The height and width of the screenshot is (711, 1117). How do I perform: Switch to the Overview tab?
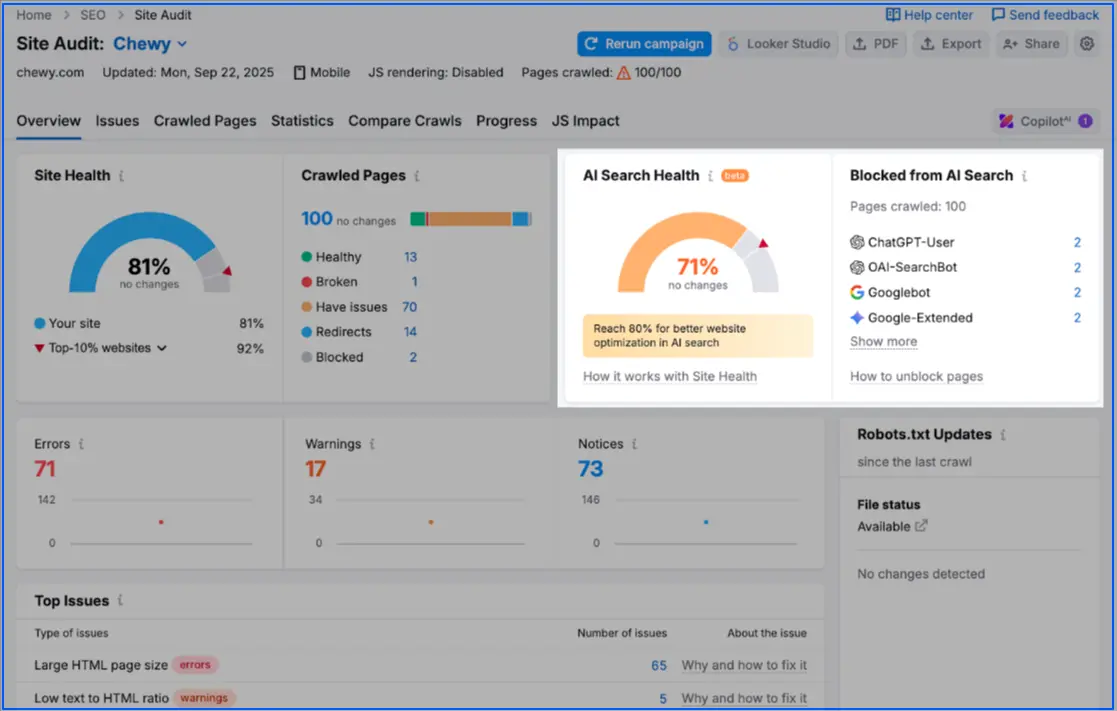48,120
